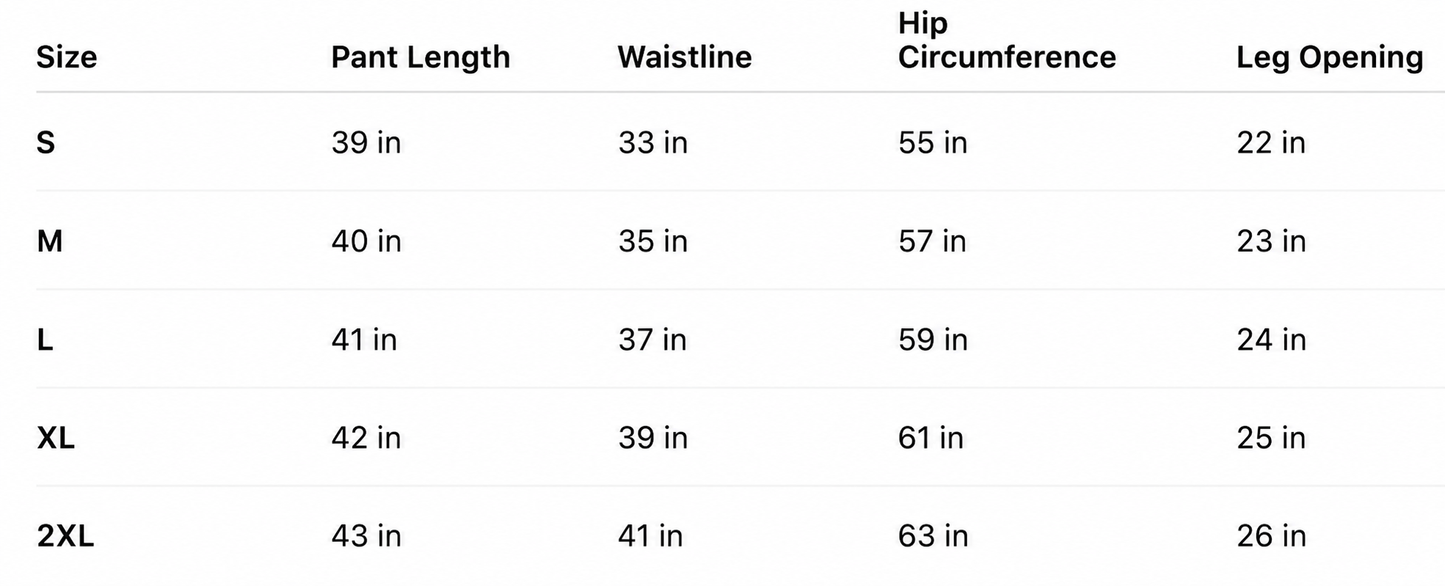
Task: Select the 35 in waistline cell
Action: [x=652, y=241]
